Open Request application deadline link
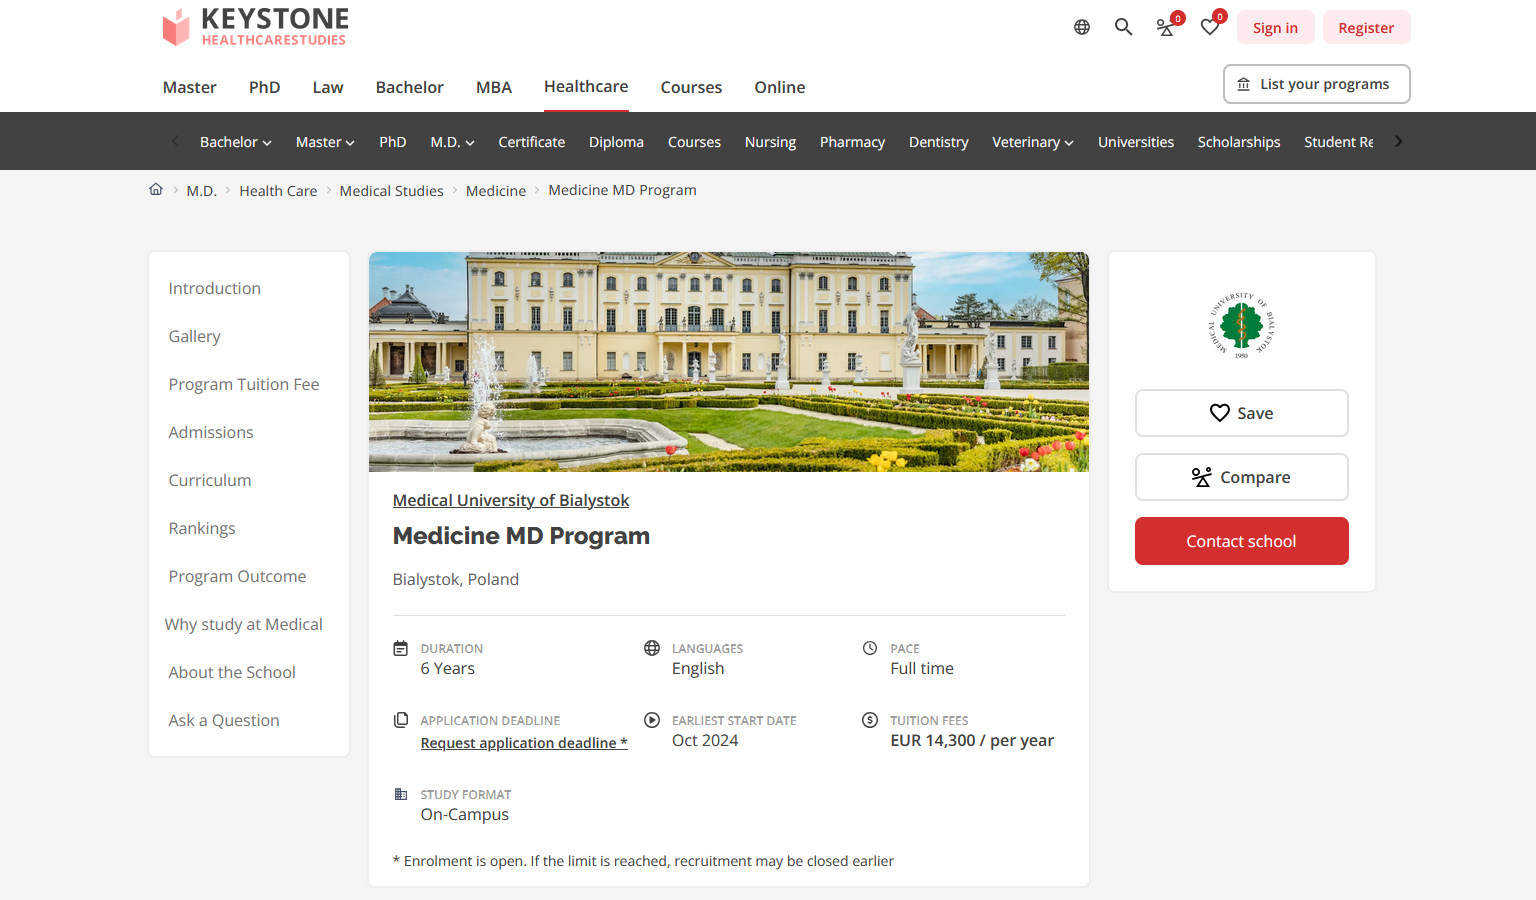Image resolution: width=1536 pixels, height=900 pixels. pyautogui.click(x=523, y=743)
